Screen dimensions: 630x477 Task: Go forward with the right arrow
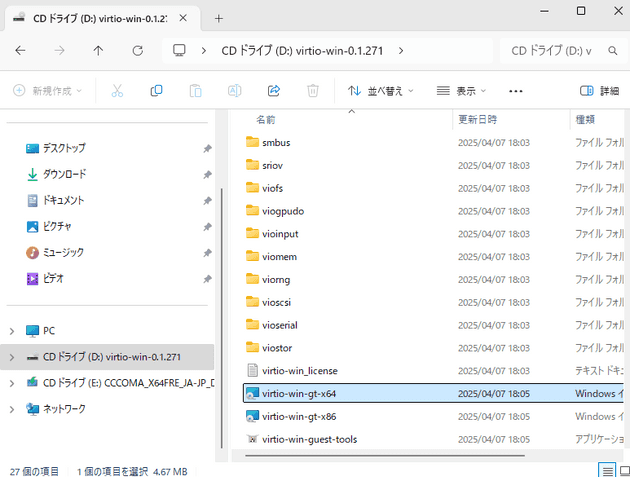tap(59, 51)
